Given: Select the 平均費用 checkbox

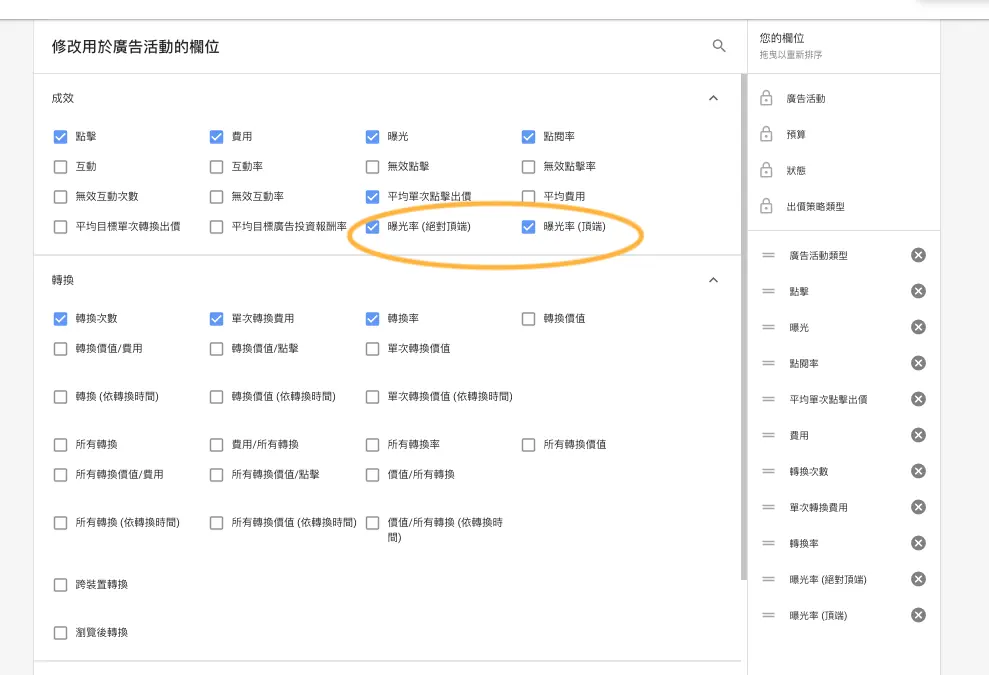Looking at the screenshot, I should [529, 196].
